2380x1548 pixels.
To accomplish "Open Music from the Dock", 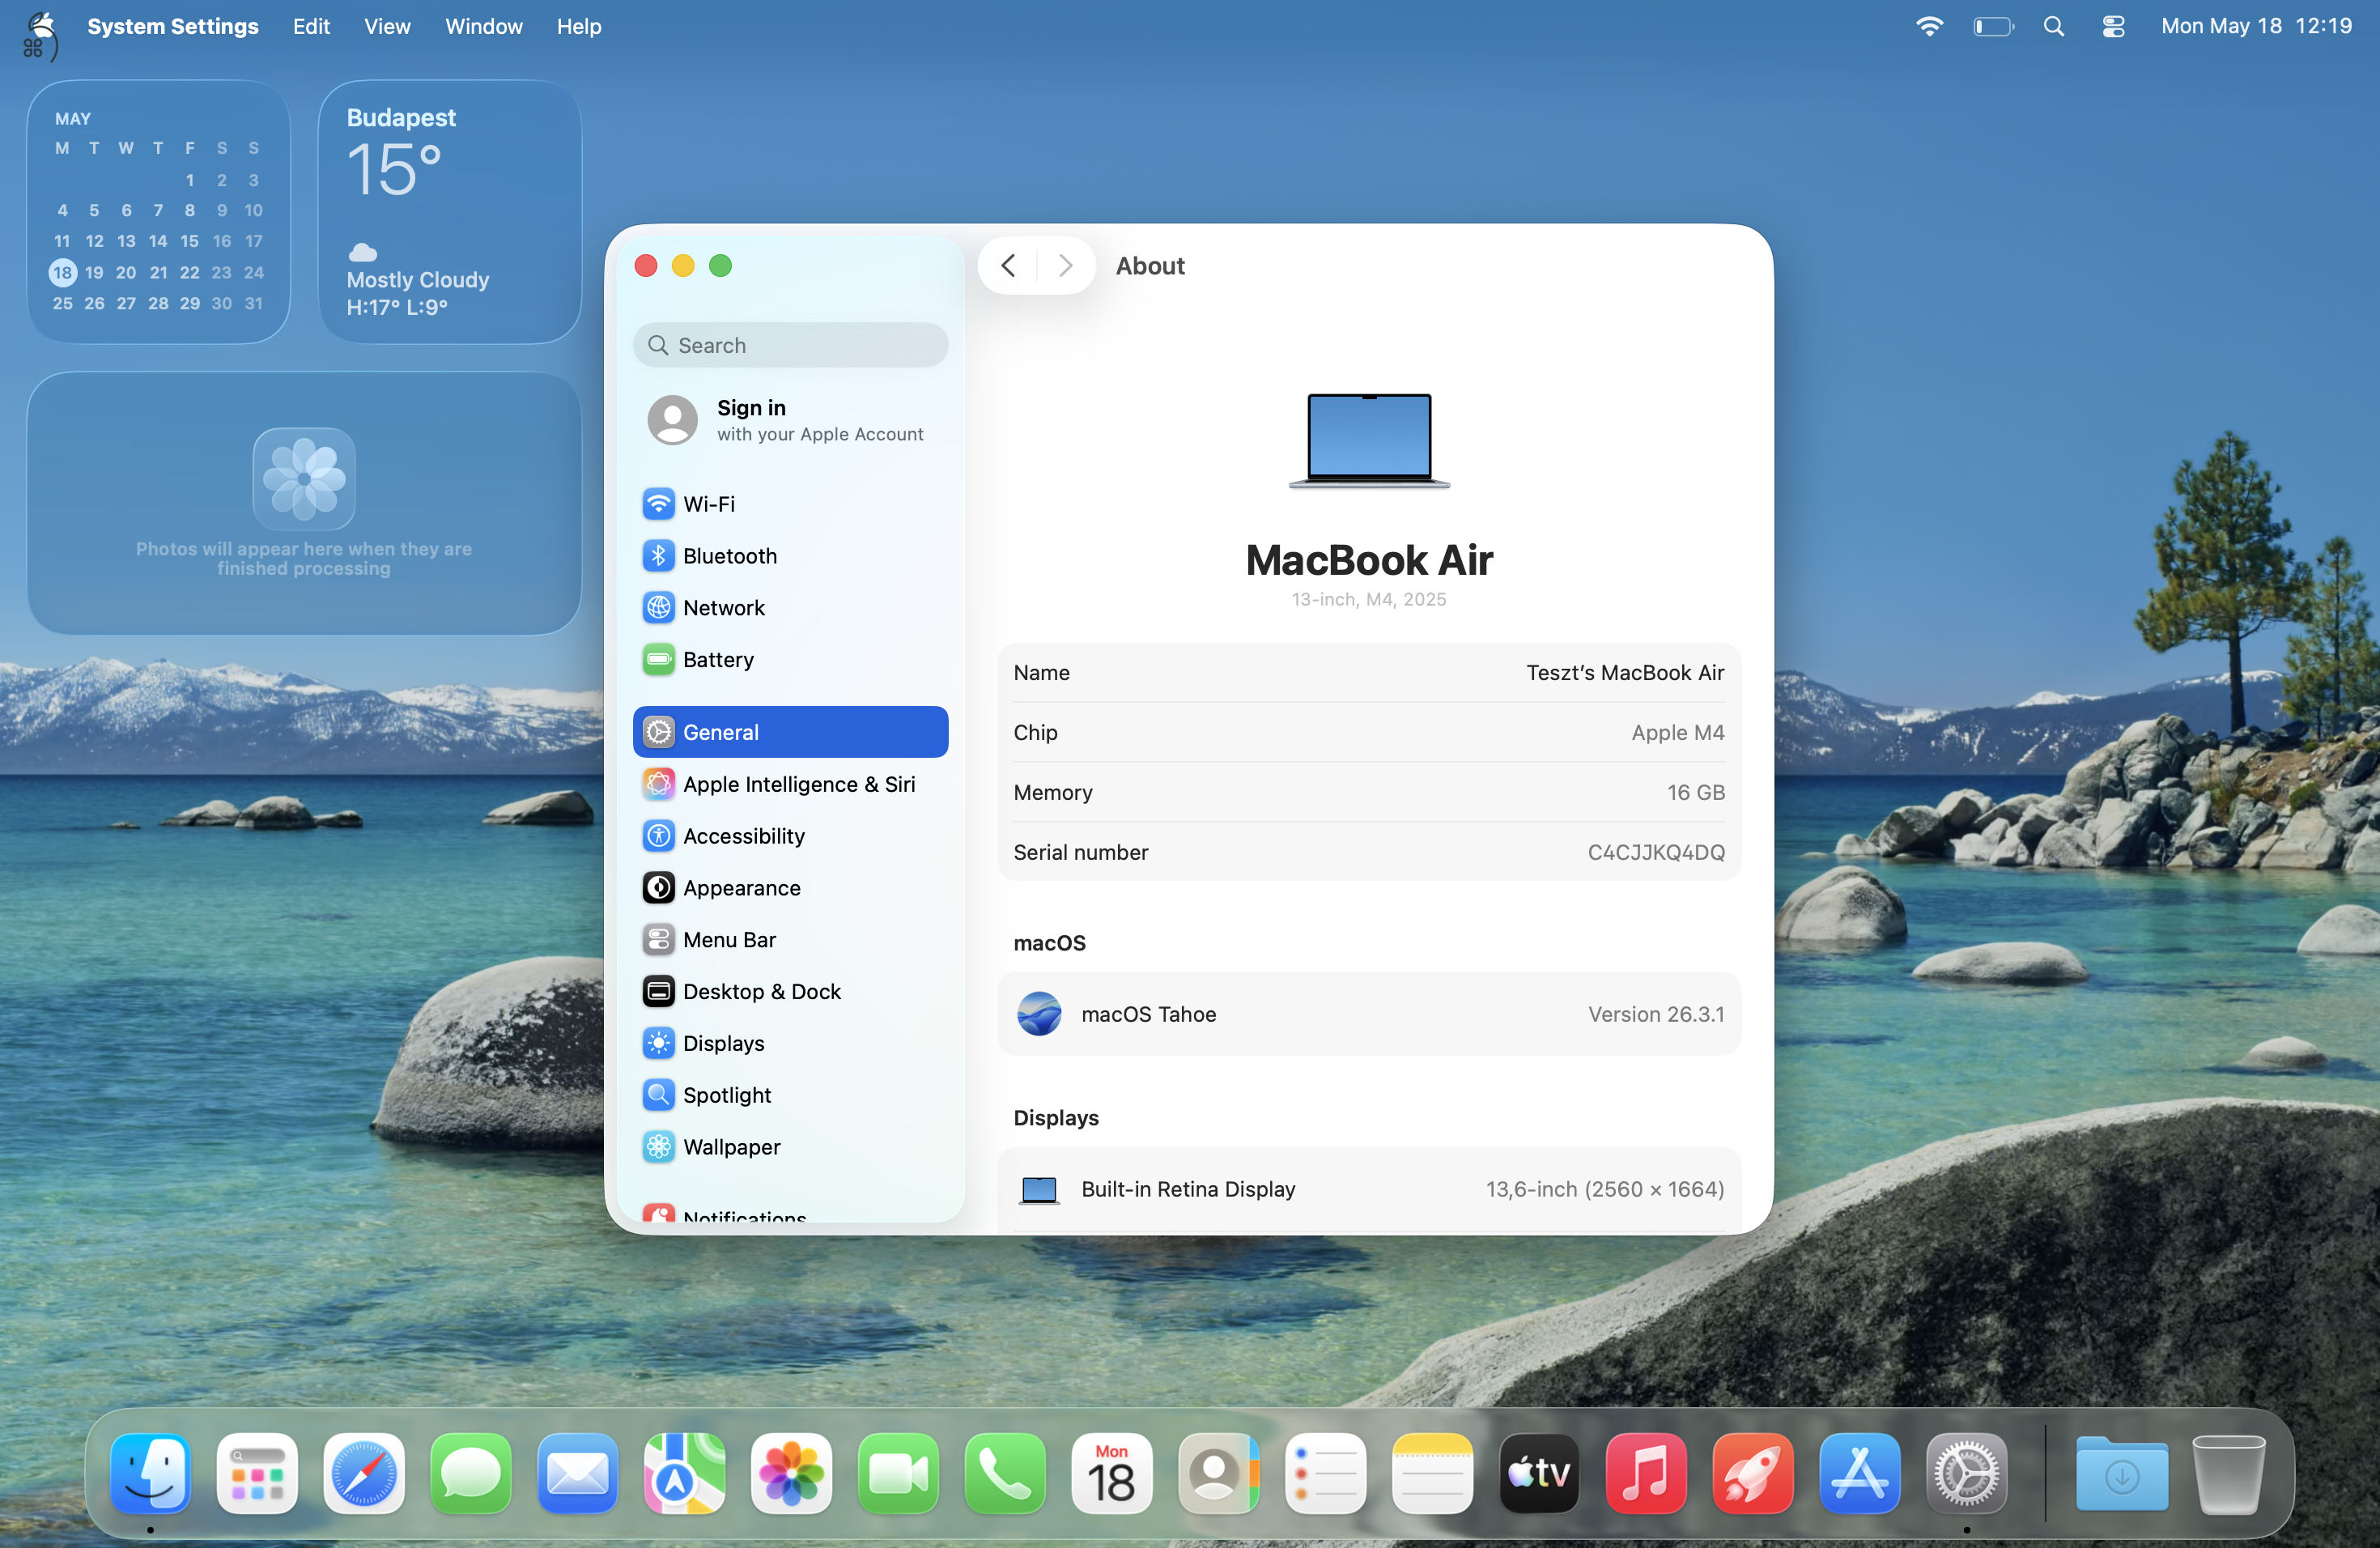I will (1647, 1474).
